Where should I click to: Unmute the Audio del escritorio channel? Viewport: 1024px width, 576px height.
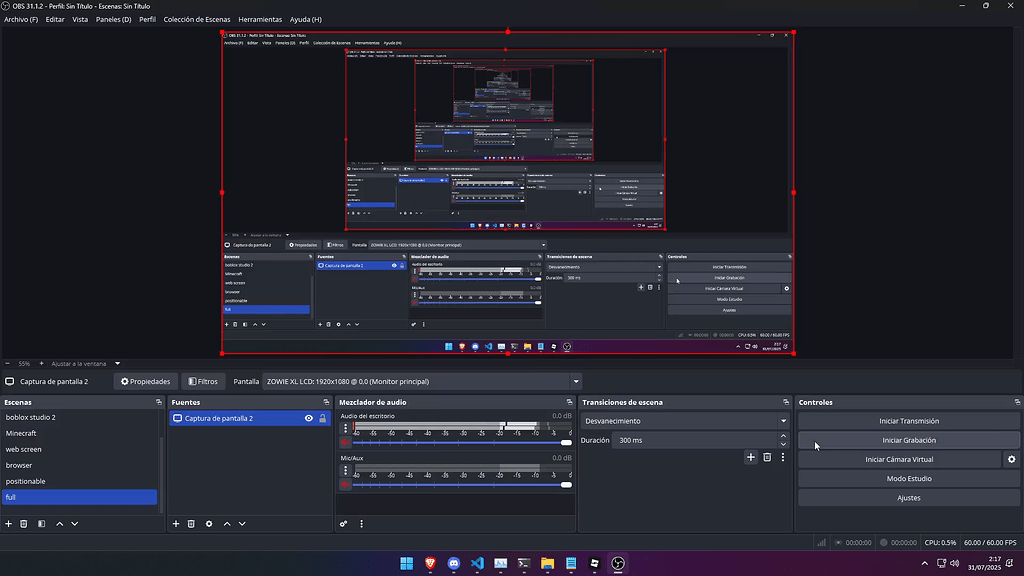pos(345,441)
